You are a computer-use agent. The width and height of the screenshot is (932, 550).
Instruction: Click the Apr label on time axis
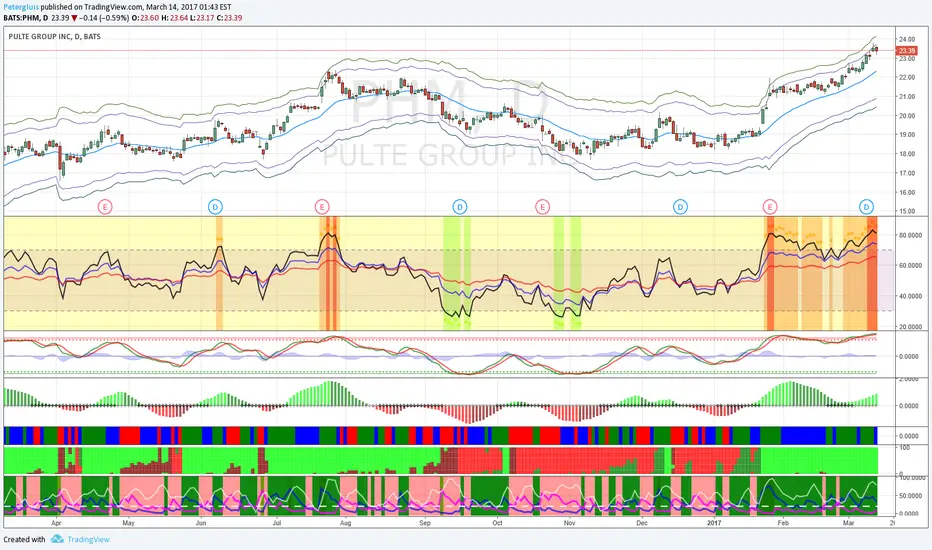(x=56, y=523)
